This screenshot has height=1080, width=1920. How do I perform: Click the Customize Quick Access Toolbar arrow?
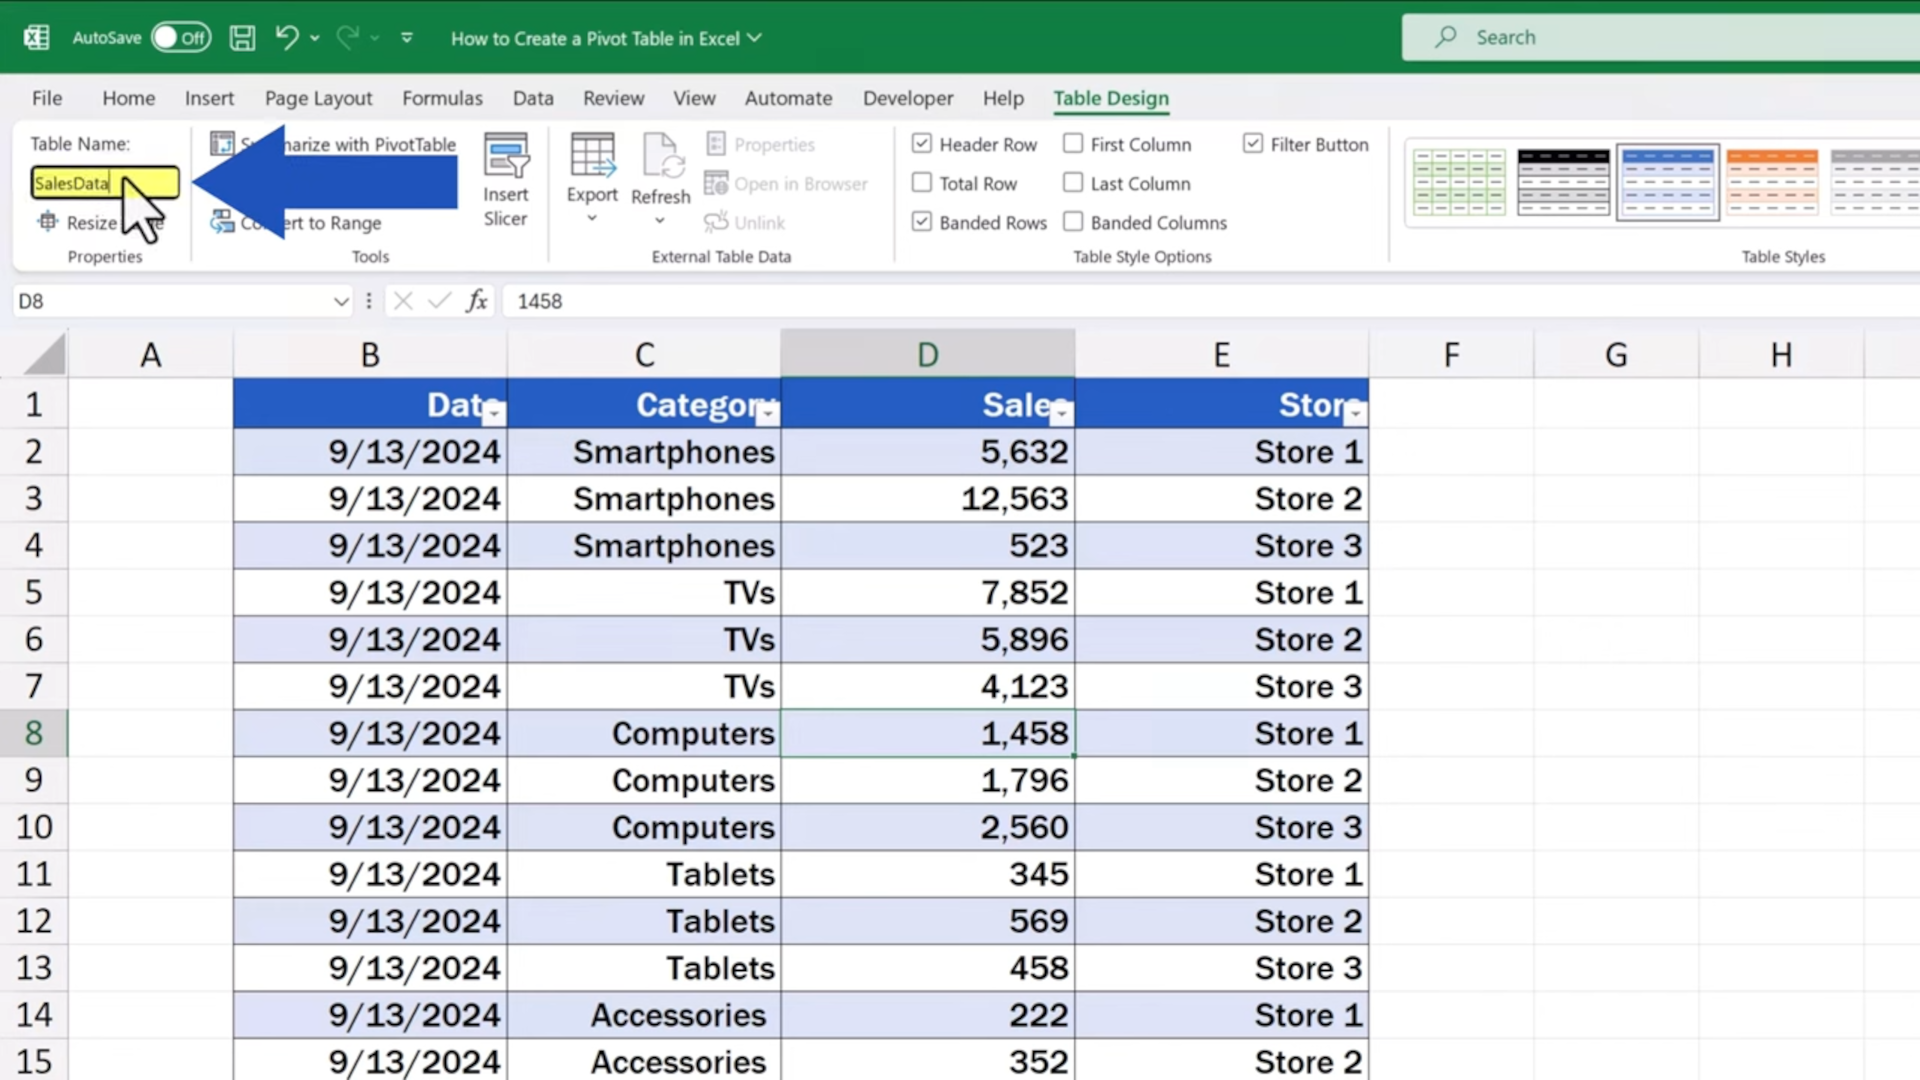tap(407, 38)
